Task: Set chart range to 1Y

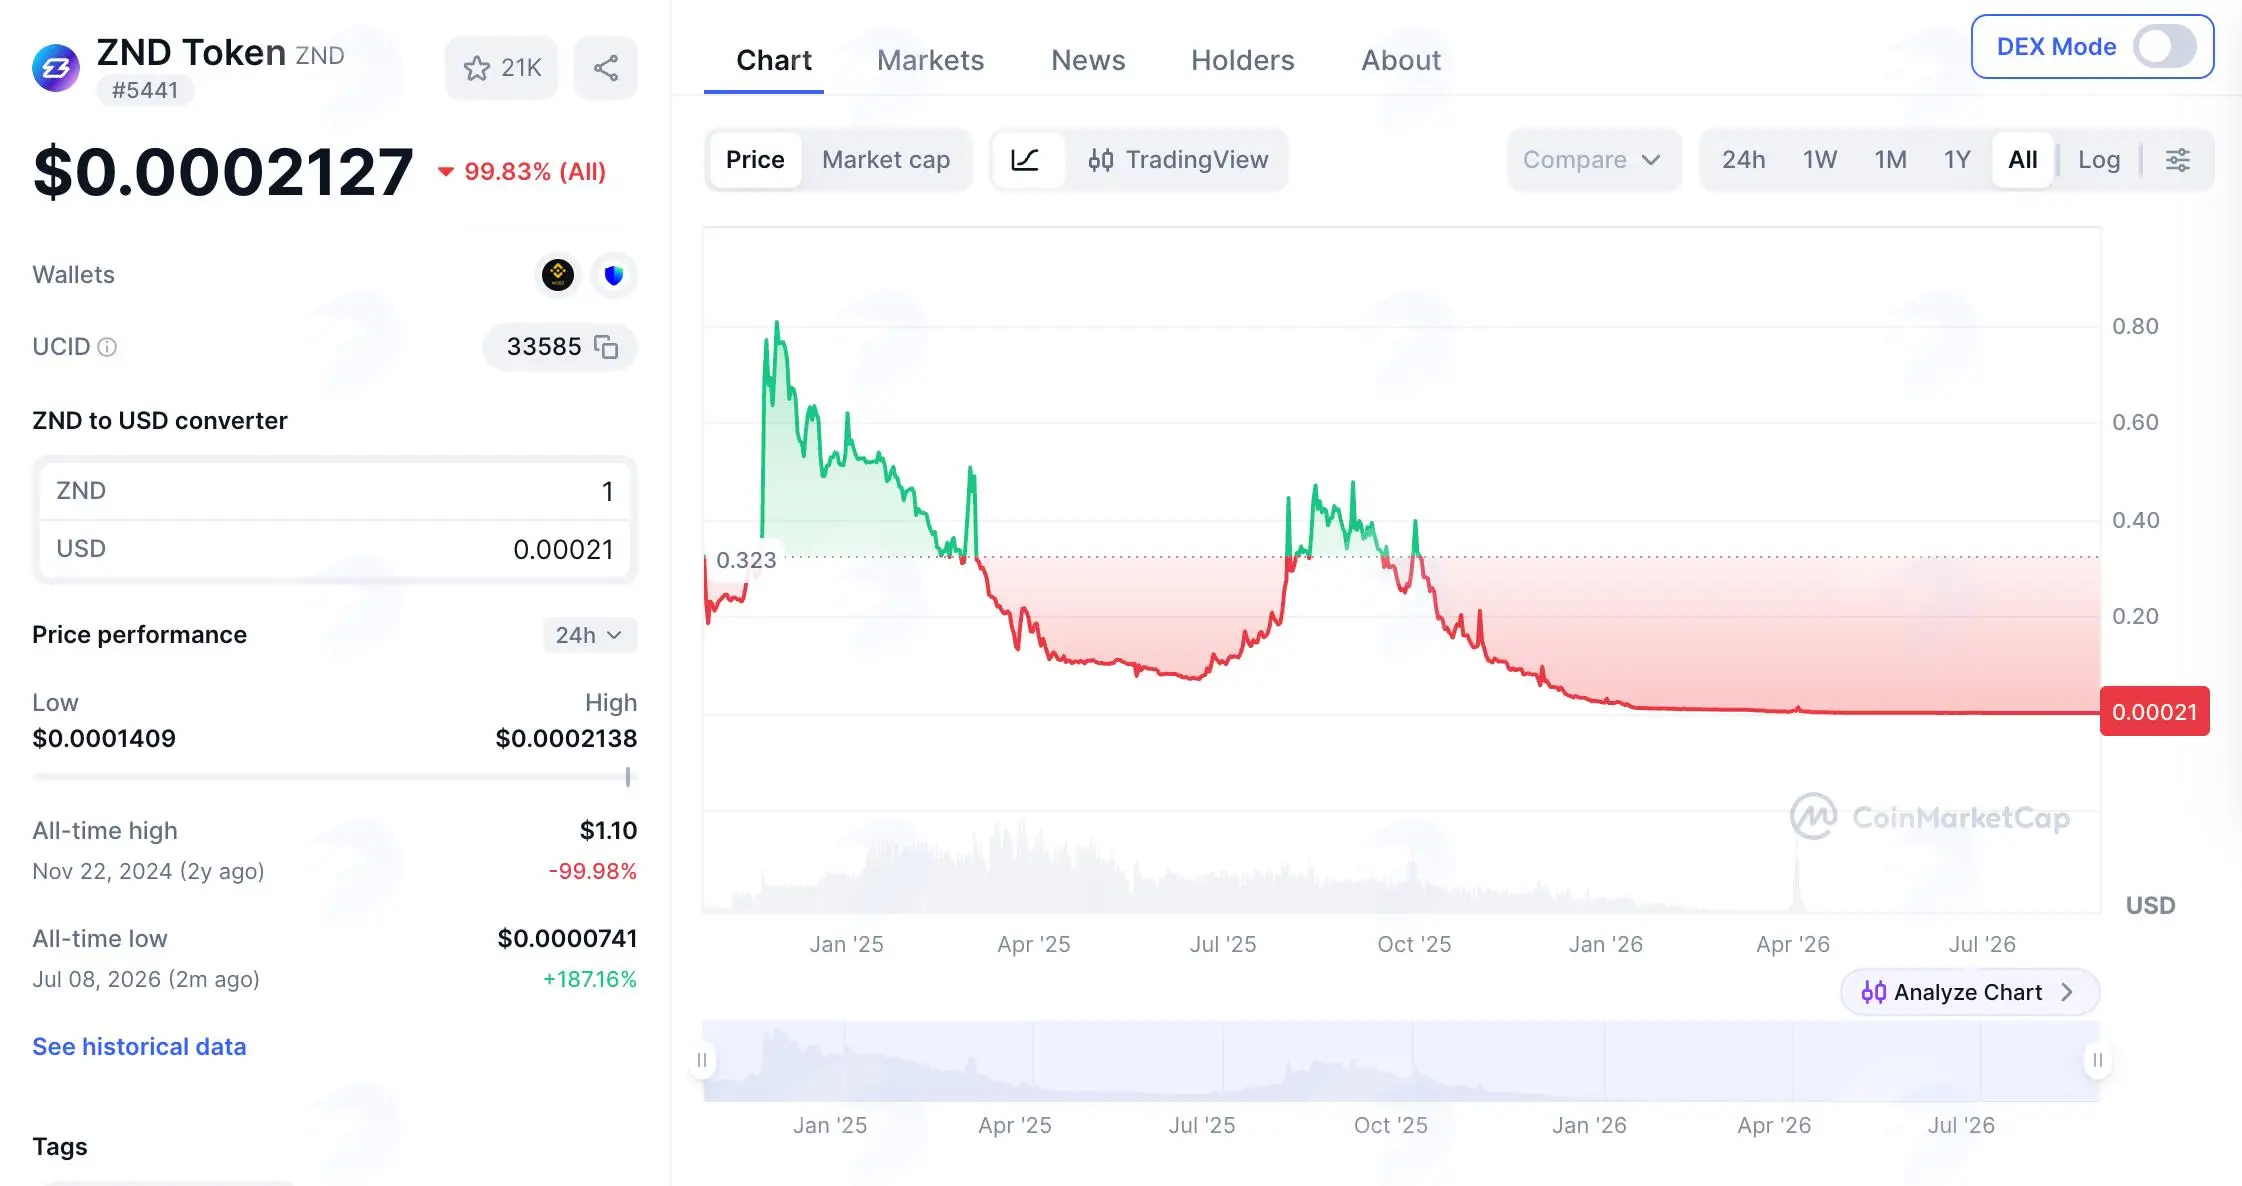Action: pyautogui.click(x=1957, y=160)
